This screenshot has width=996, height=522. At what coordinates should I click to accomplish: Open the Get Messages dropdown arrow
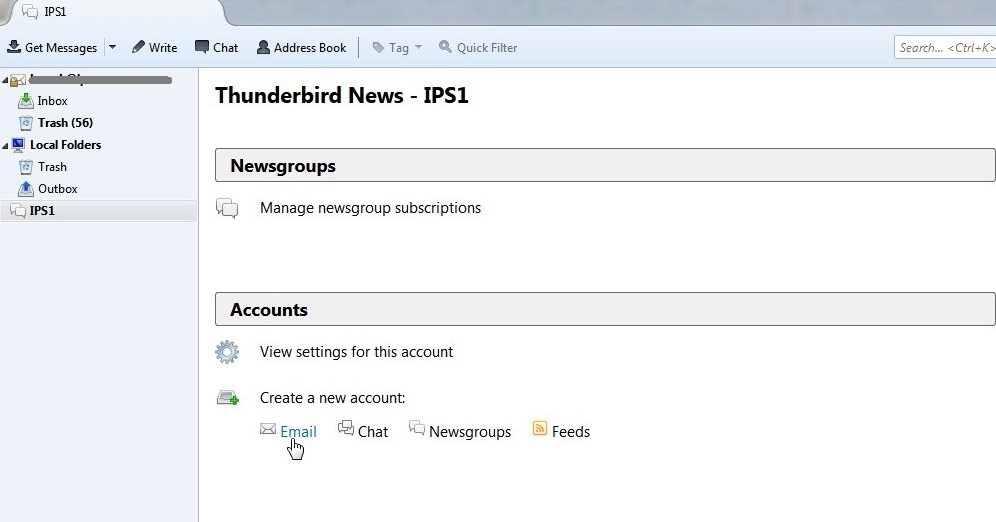[x=112, y=47]
